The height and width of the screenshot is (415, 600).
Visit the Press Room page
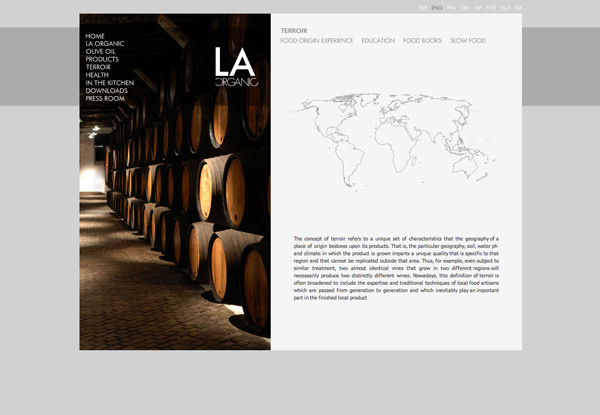point(105,99)
